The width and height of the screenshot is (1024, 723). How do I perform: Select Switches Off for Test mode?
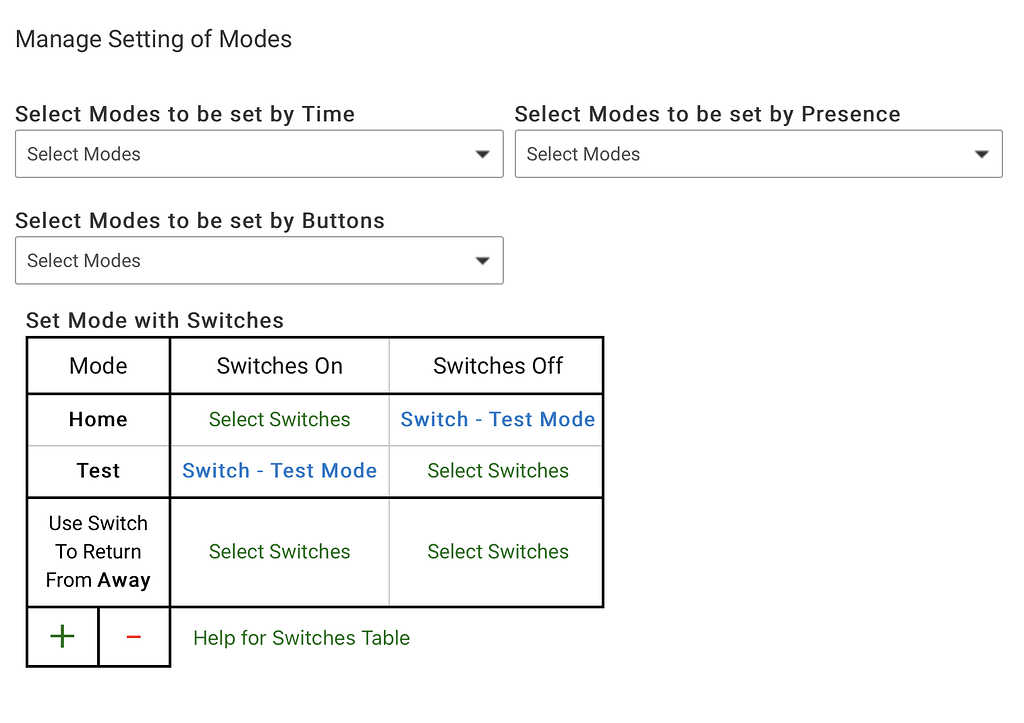(498, 471)
